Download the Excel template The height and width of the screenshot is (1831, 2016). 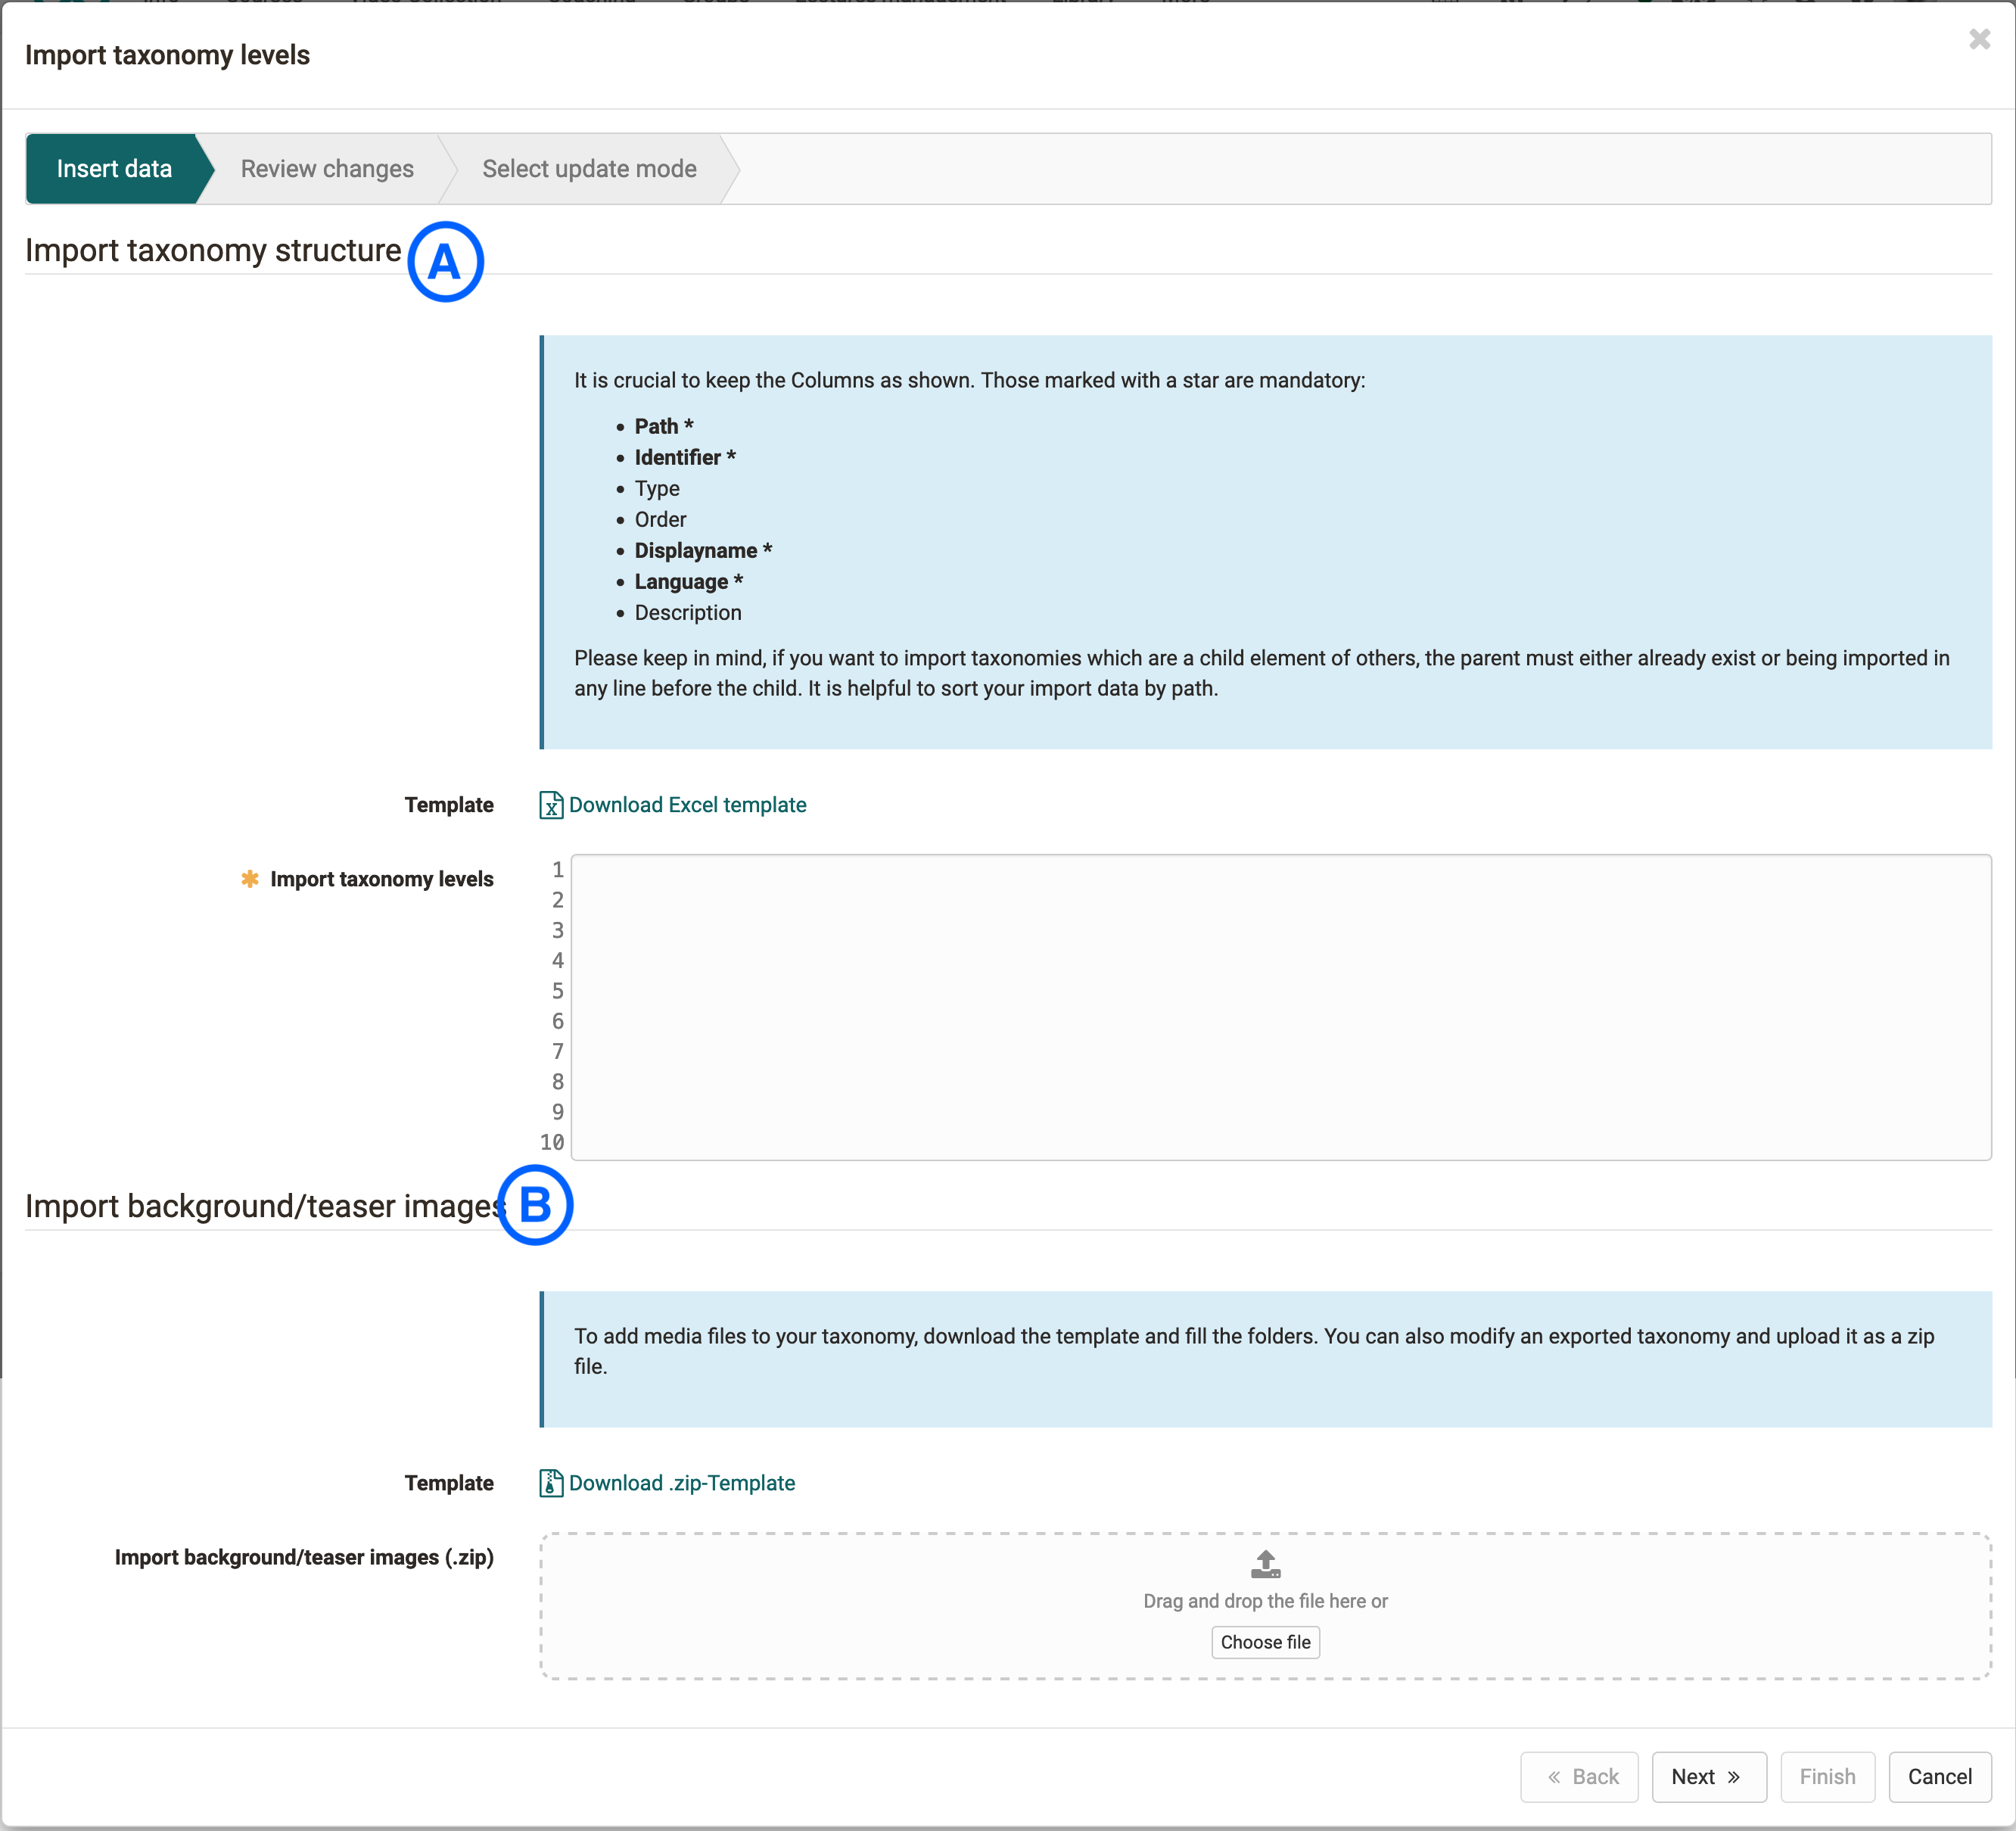pos(687,805)
